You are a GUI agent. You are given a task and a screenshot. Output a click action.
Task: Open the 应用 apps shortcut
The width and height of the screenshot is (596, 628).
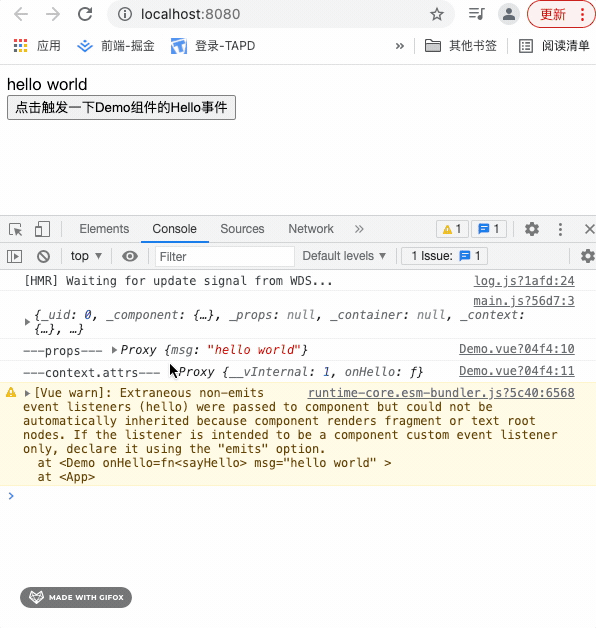coord(37,46)
